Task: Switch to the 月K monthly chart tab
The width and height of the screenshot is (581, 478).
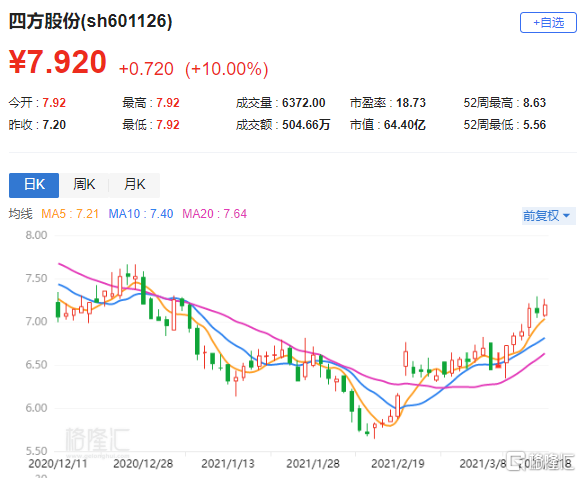Action: tap(135, 185)
